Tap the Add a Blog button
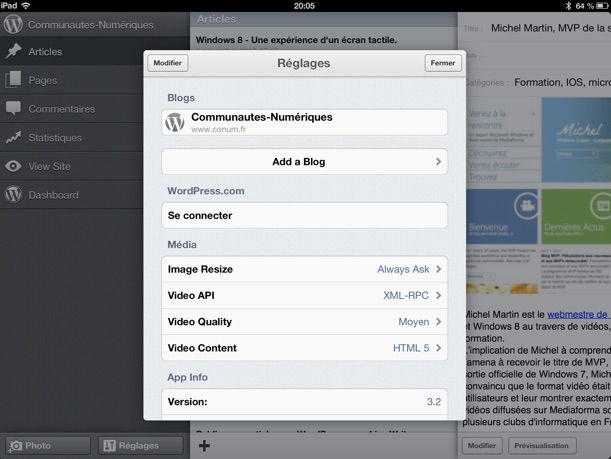The image size is (611, 459). [304, 161]
